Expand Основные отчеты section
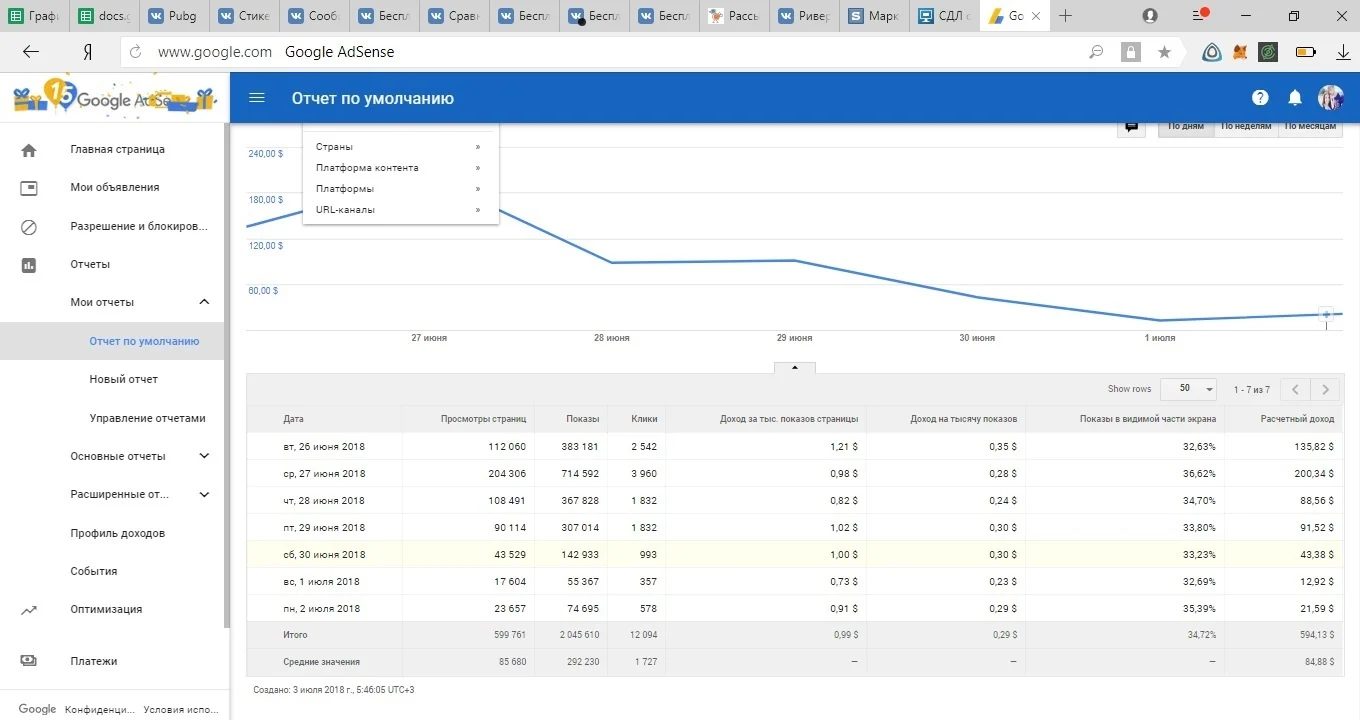Screen dimensions: 1360x720 click(x=205, y=456)
